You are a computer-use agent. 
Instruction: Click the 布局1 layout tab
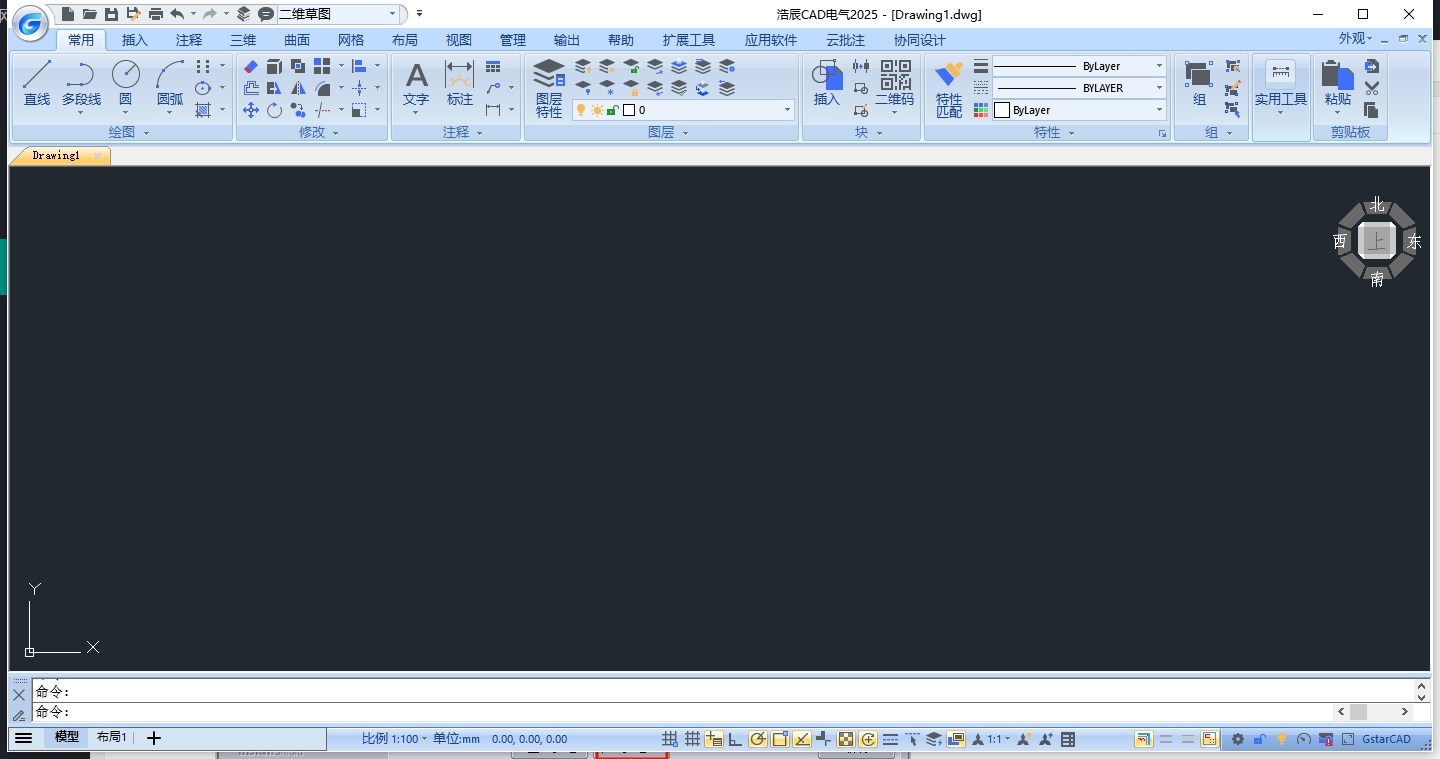(111, 738)
